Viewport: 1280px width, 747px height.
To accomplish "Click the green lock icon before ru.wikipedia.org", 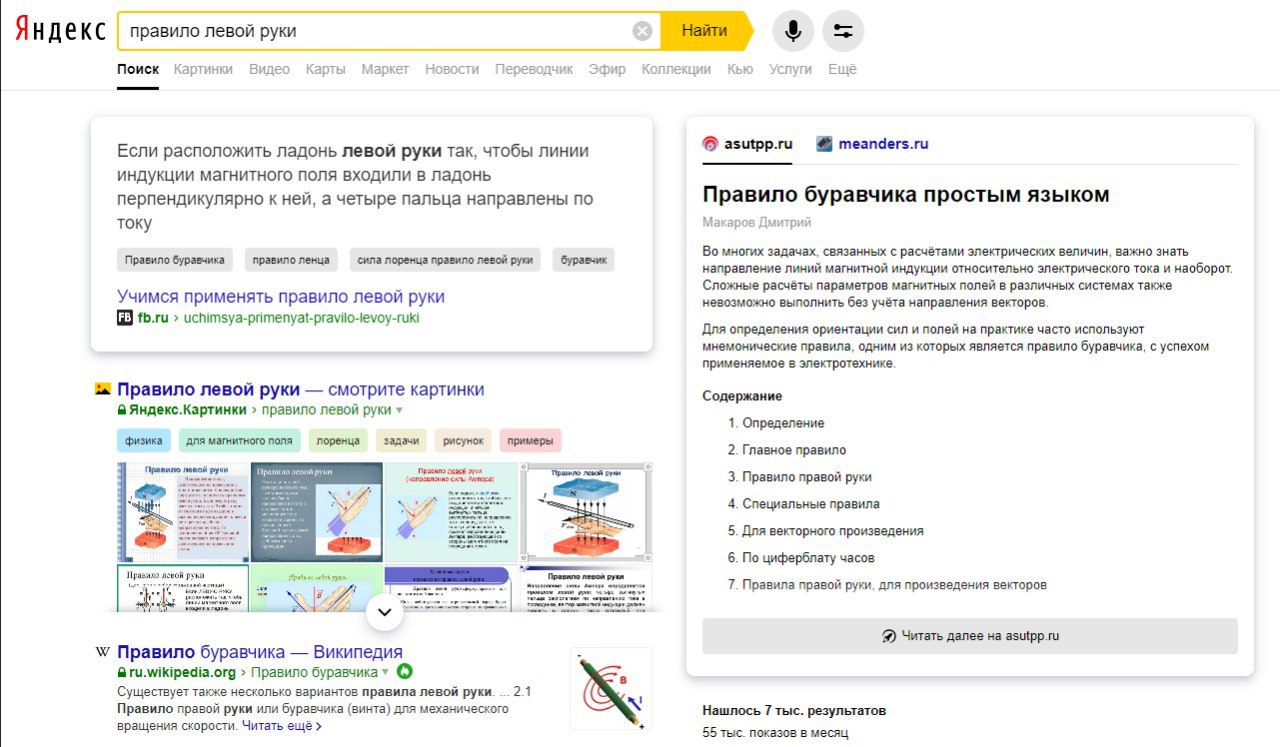I will coord(122,673).
